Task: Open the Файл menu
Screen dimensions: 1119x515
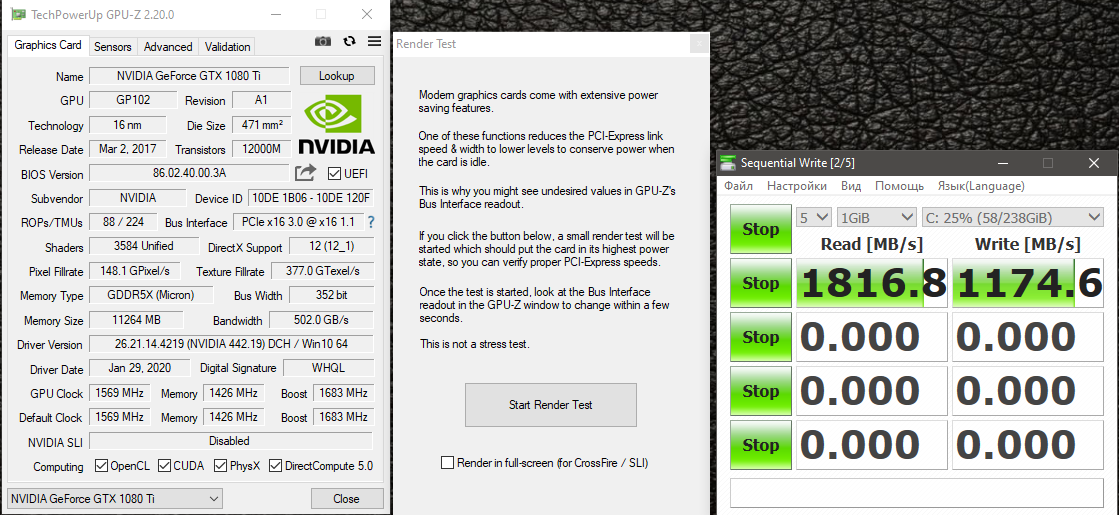Action: pyautogui.click(x=739, y=186)
